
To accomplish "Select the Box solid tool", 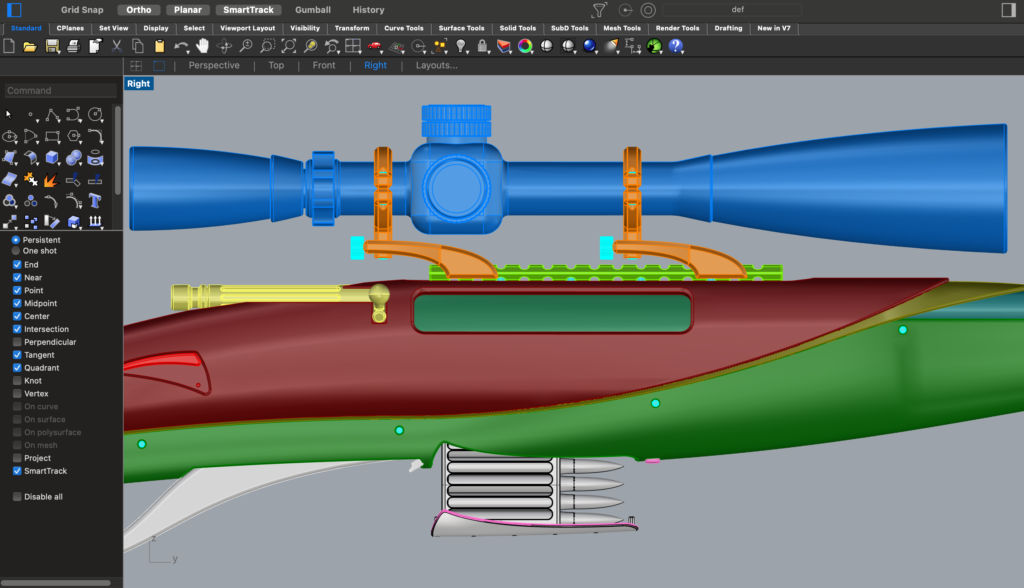I will pyautogui.click(x=53, y=158).
